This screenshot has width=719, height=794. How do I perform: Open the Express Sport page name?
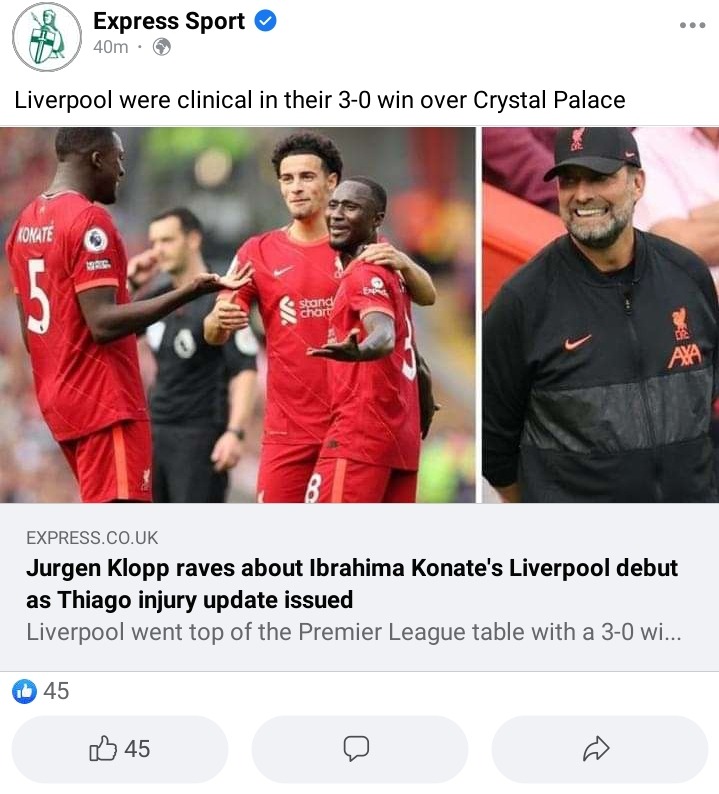click(169, 21)
